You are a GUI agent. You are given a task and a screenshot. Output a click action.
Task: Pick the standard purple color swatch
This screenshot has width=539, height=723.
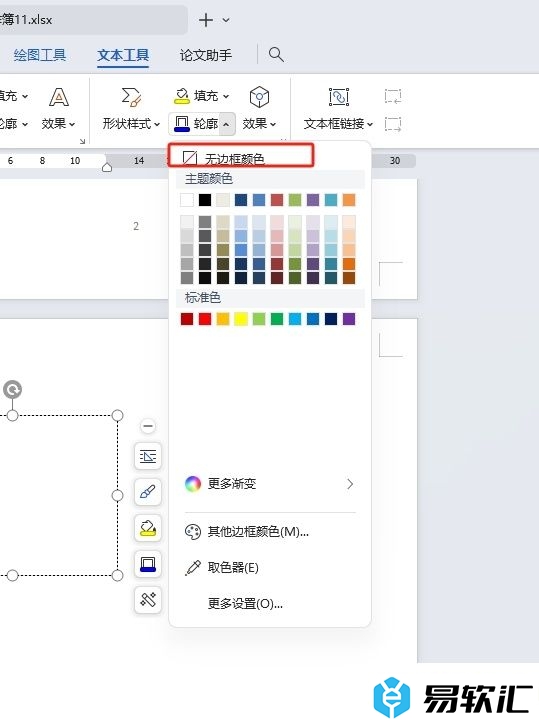click(x=349, y=319)
